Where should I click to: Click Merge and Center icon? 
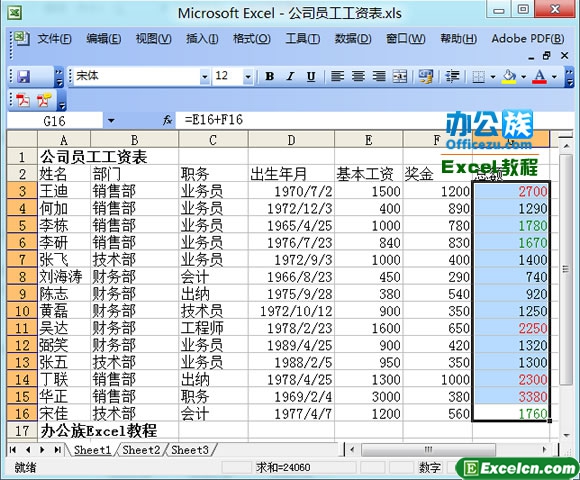tap(400, 77)
